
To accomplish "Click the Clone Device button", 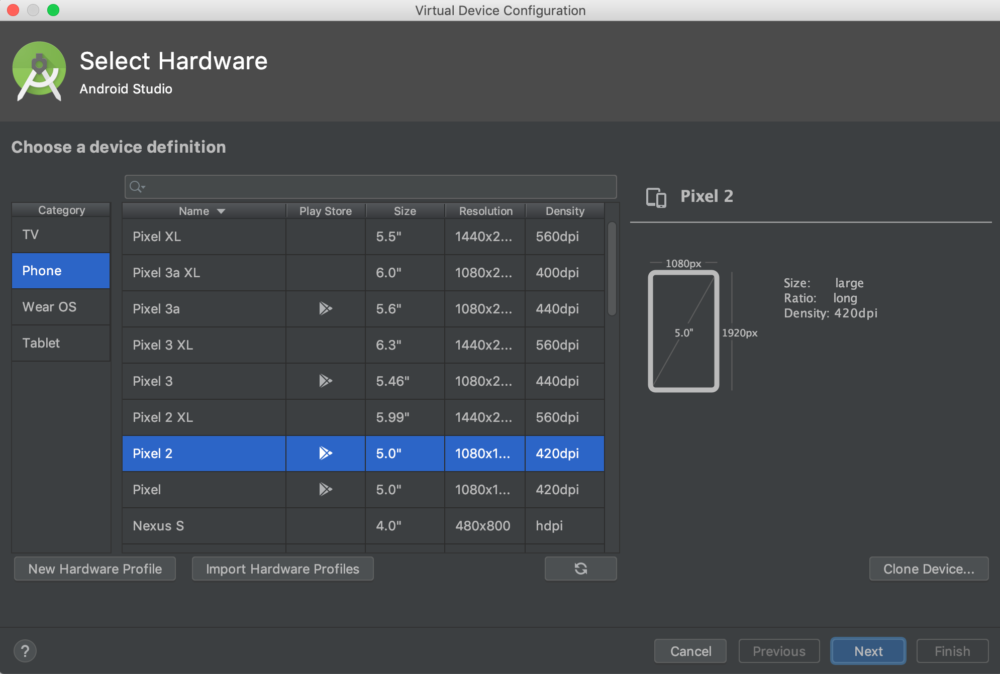I will point(929,569).
